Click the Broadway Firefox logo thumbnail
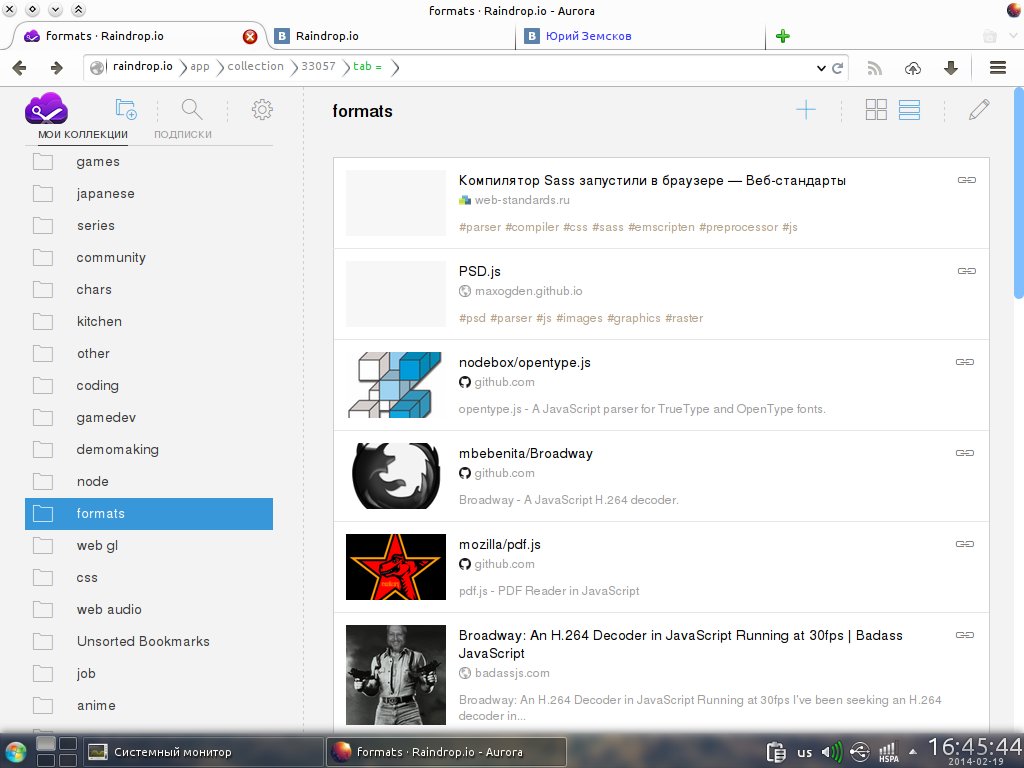The width and height of the screenshot is (1024, 768). pyautogui.click(x=396, y=476)
